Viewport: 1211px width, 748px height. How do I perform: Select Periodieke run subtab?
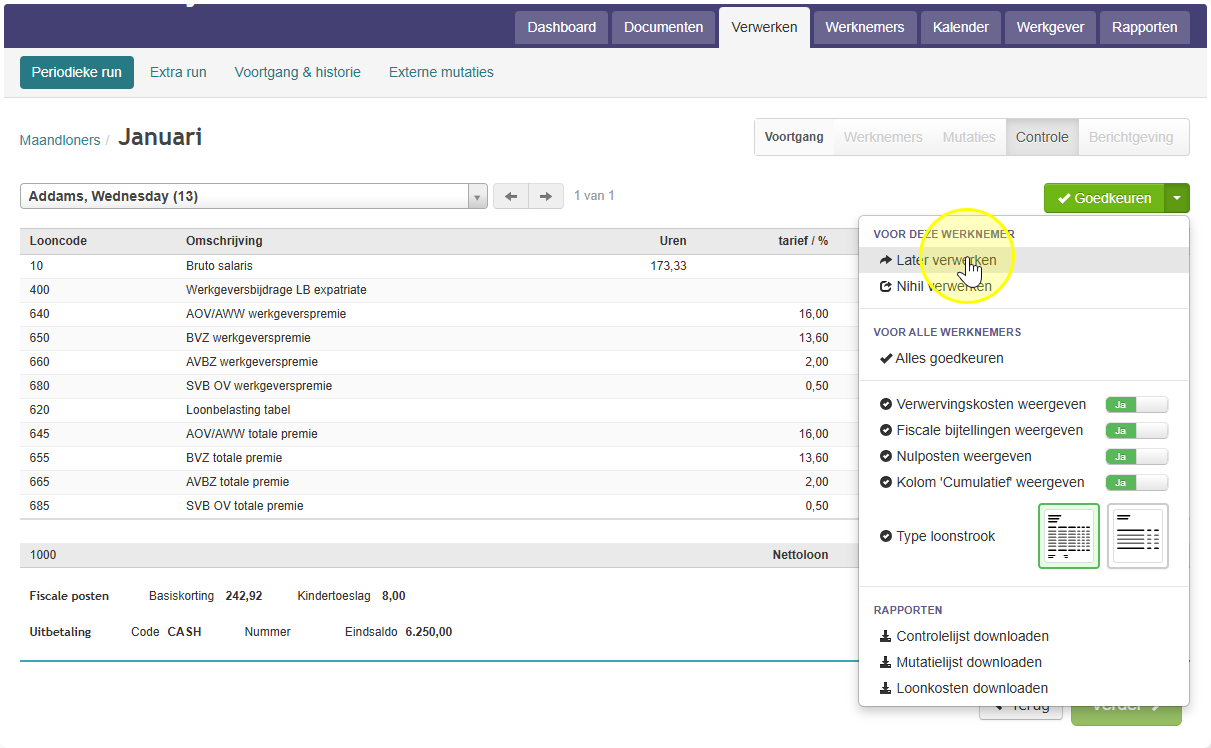[x=77, y=72]
